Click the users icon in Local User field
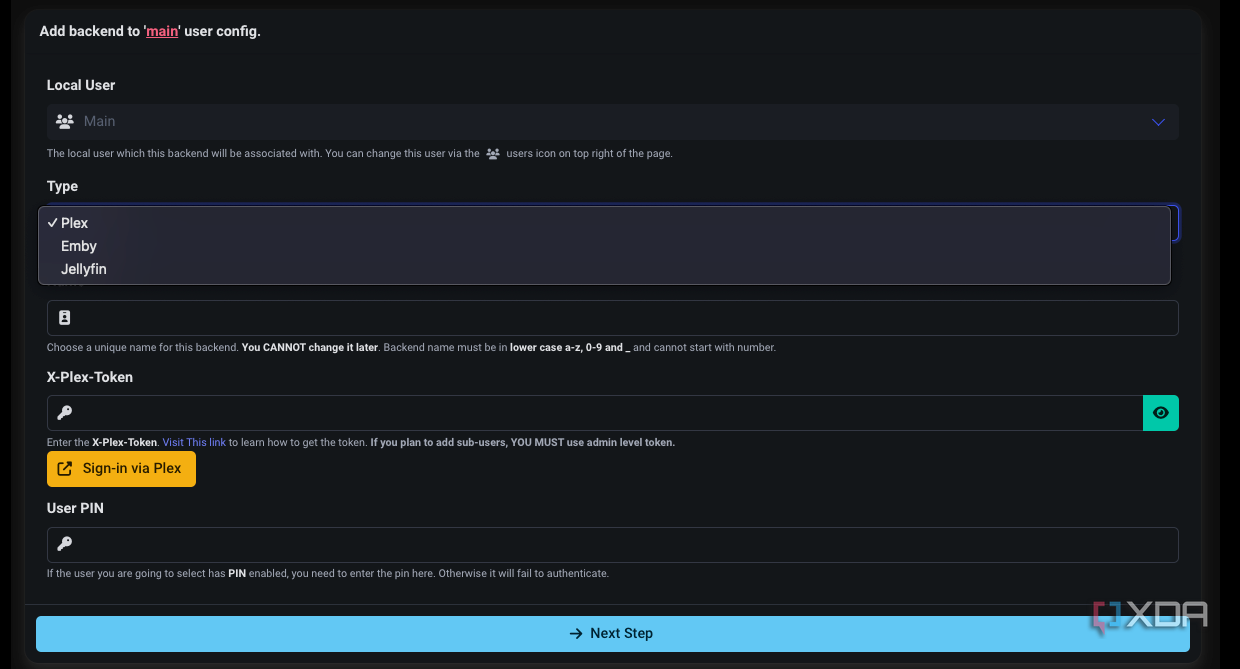 click(65, 122)
